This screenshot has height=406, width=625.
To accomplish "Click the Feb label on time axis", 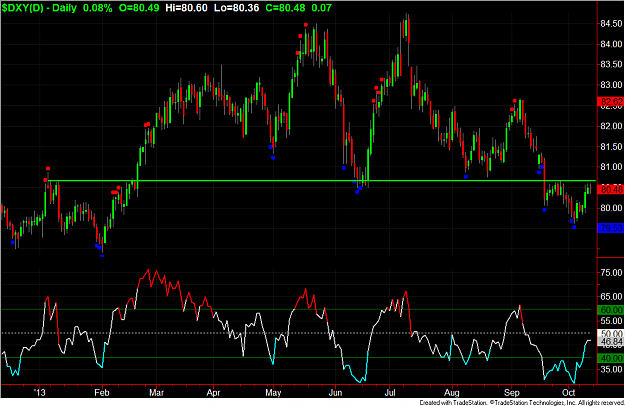I will click(x=102, y=392).
